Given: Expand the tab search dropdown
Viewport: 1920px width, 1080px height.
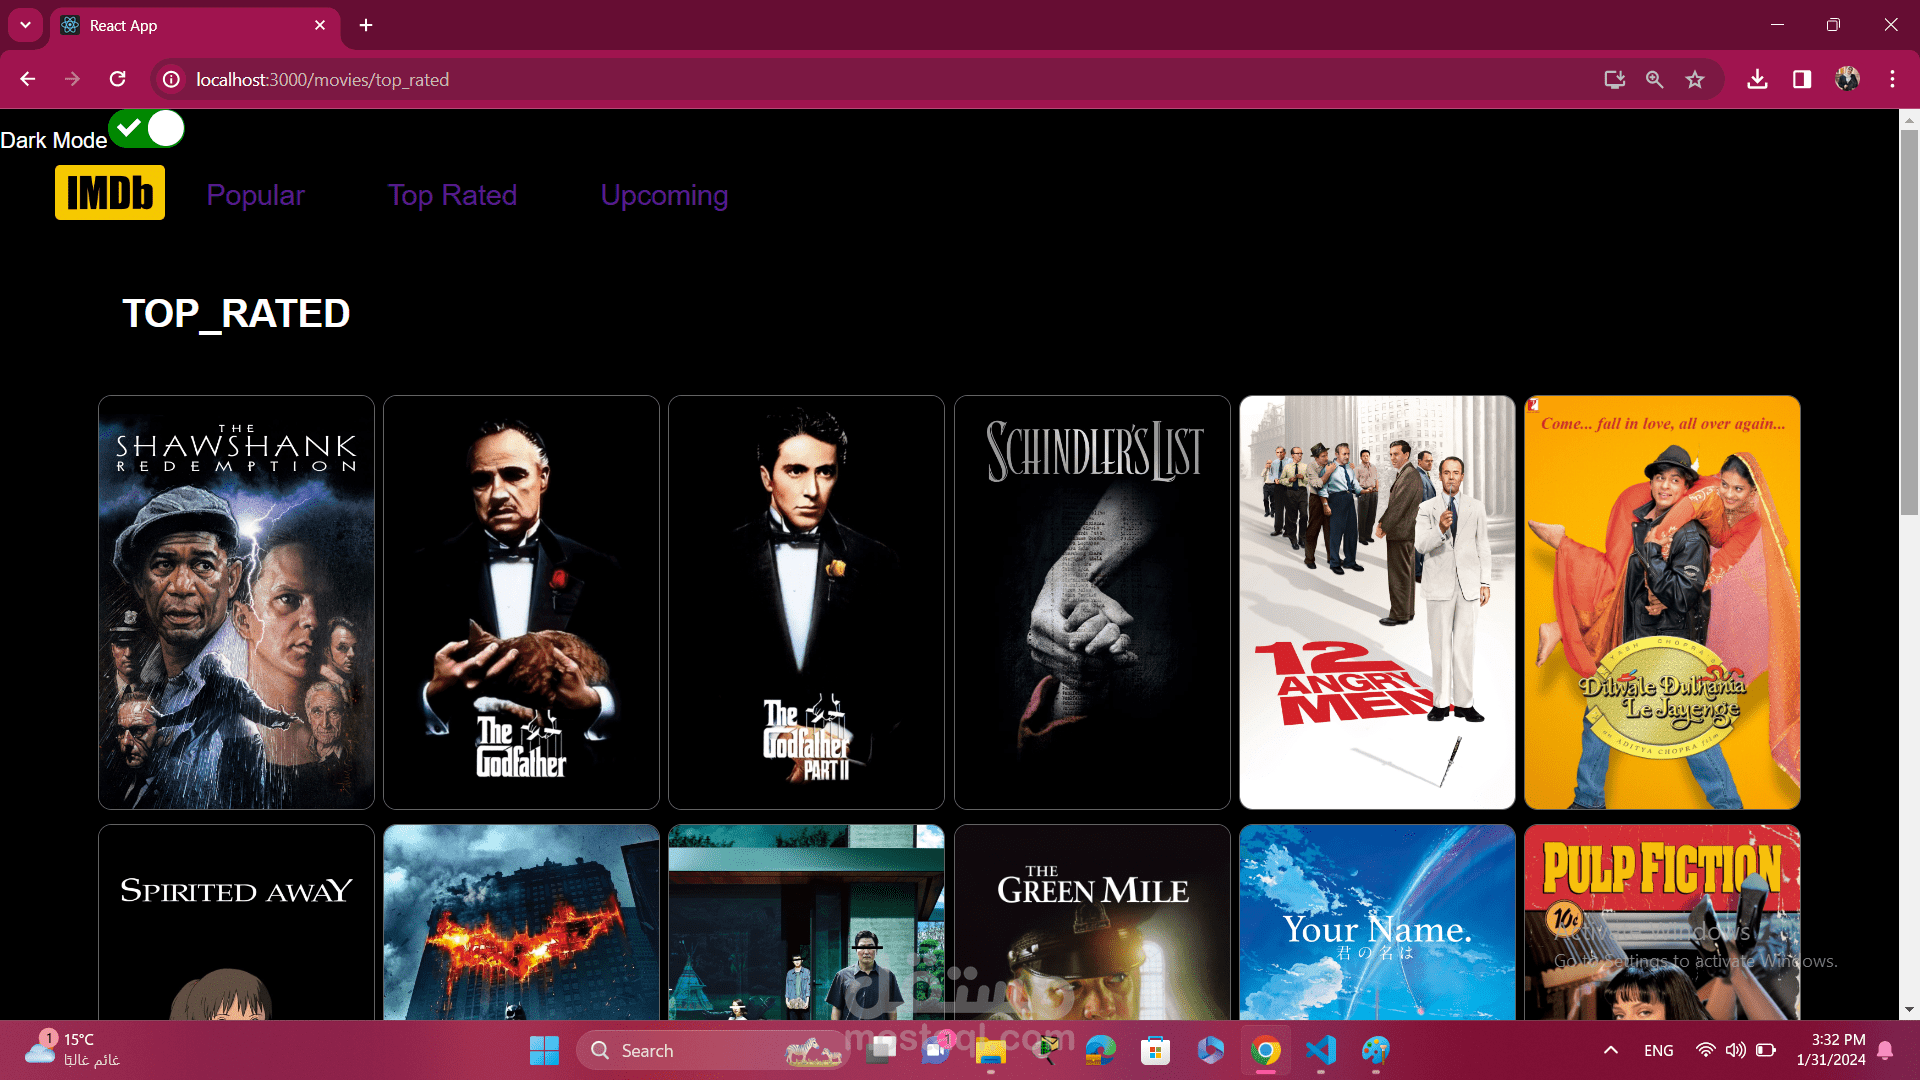Looking at the screenshot, I should [x=25, y=25].
